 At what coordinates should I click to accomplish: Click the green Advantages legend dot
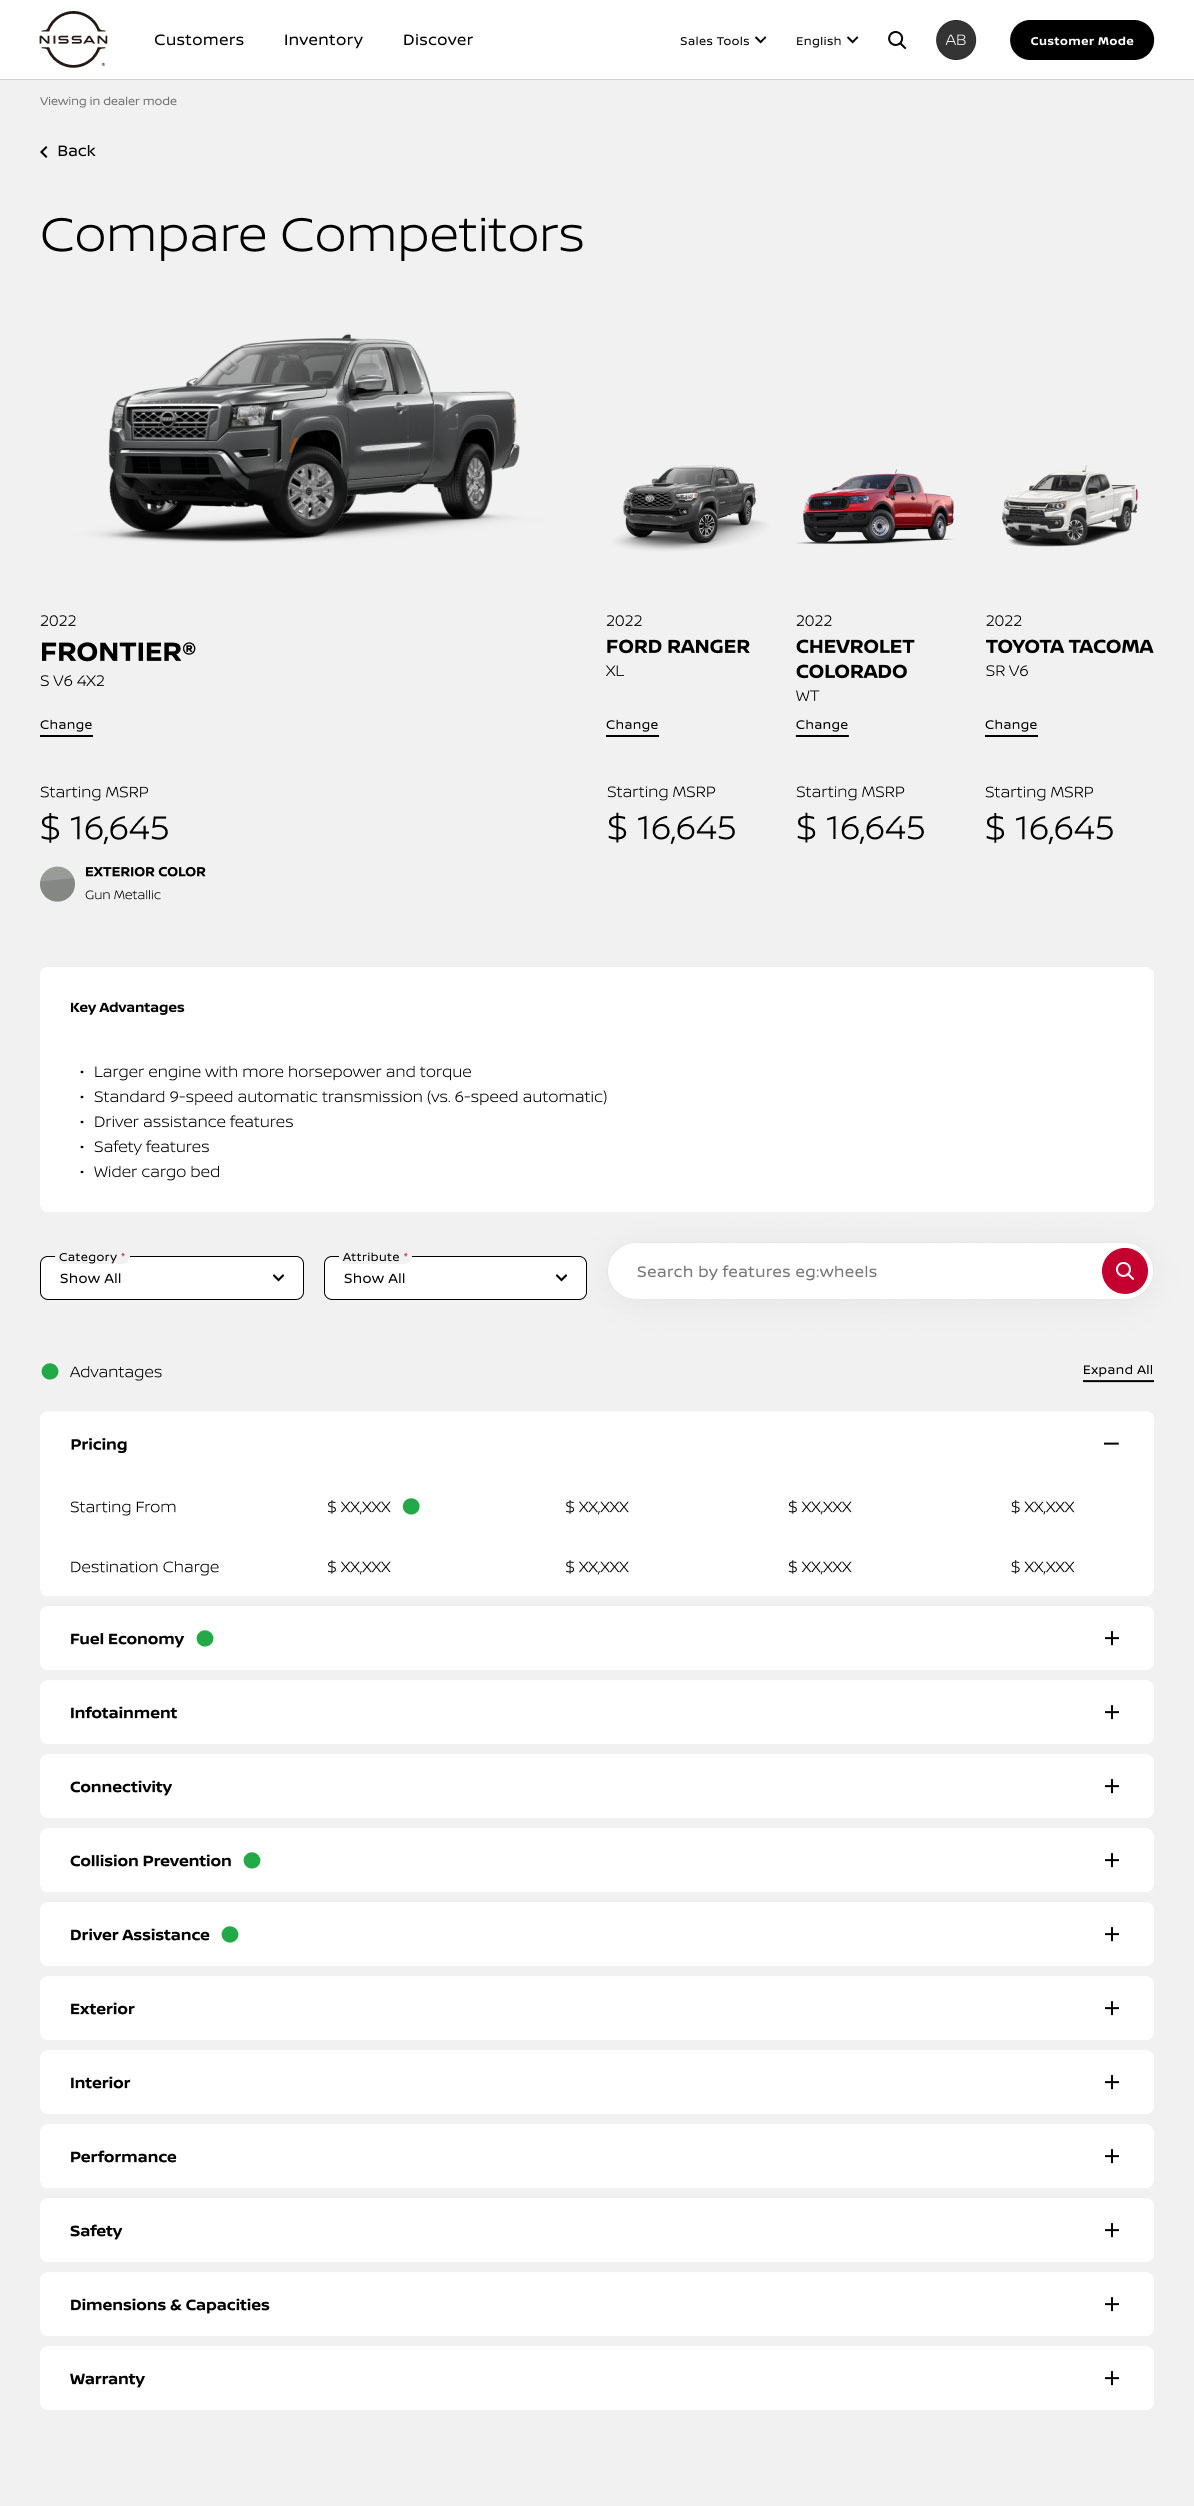tap(50, 1371)
